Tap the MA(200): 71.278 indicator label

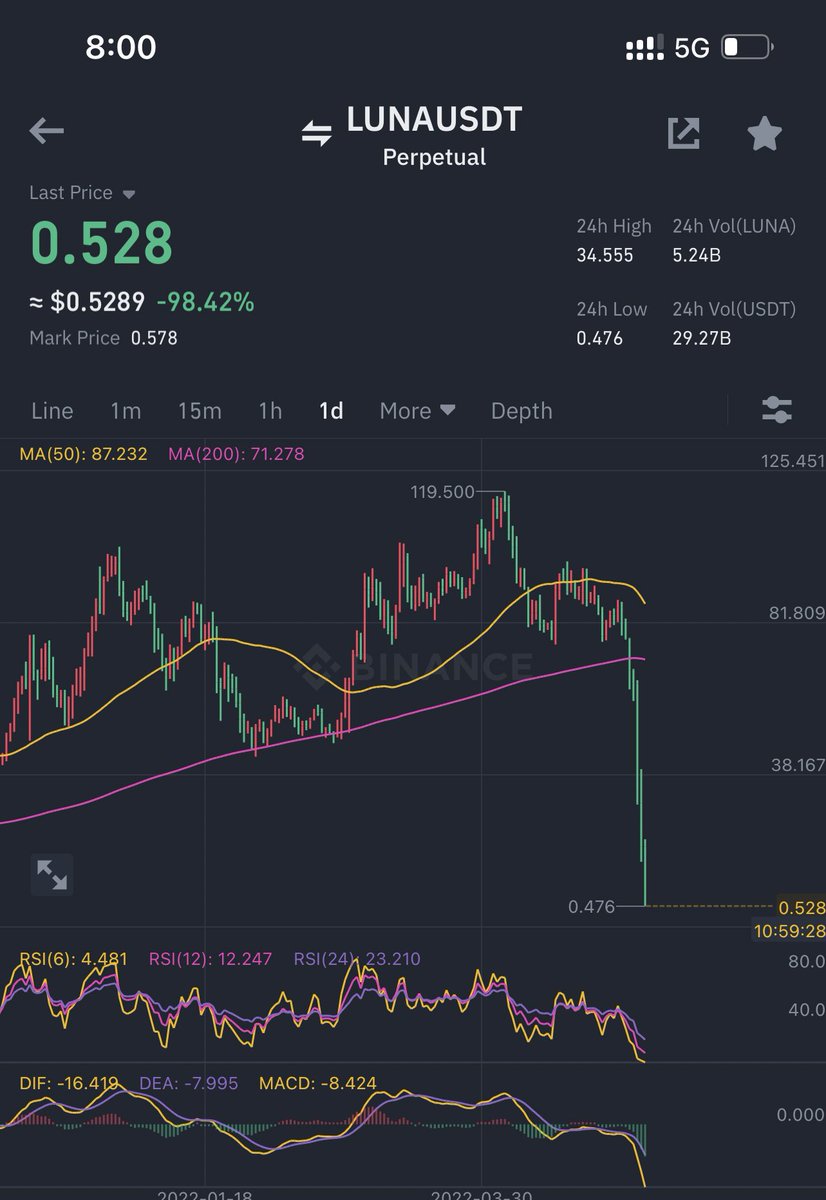(x=236, y=454)
